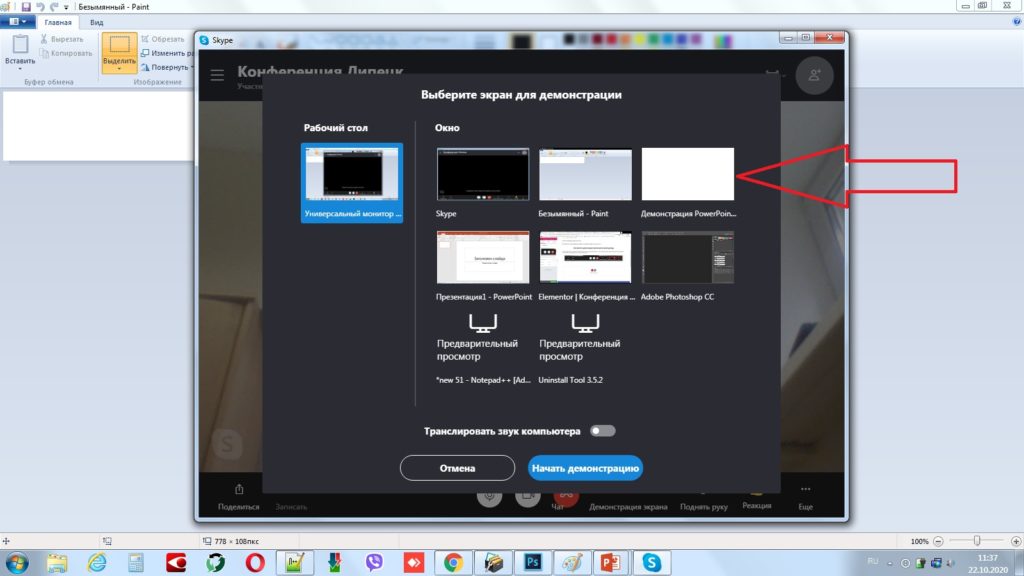Select the Безымянный - Paint window thumbnail

pos(585,174)
